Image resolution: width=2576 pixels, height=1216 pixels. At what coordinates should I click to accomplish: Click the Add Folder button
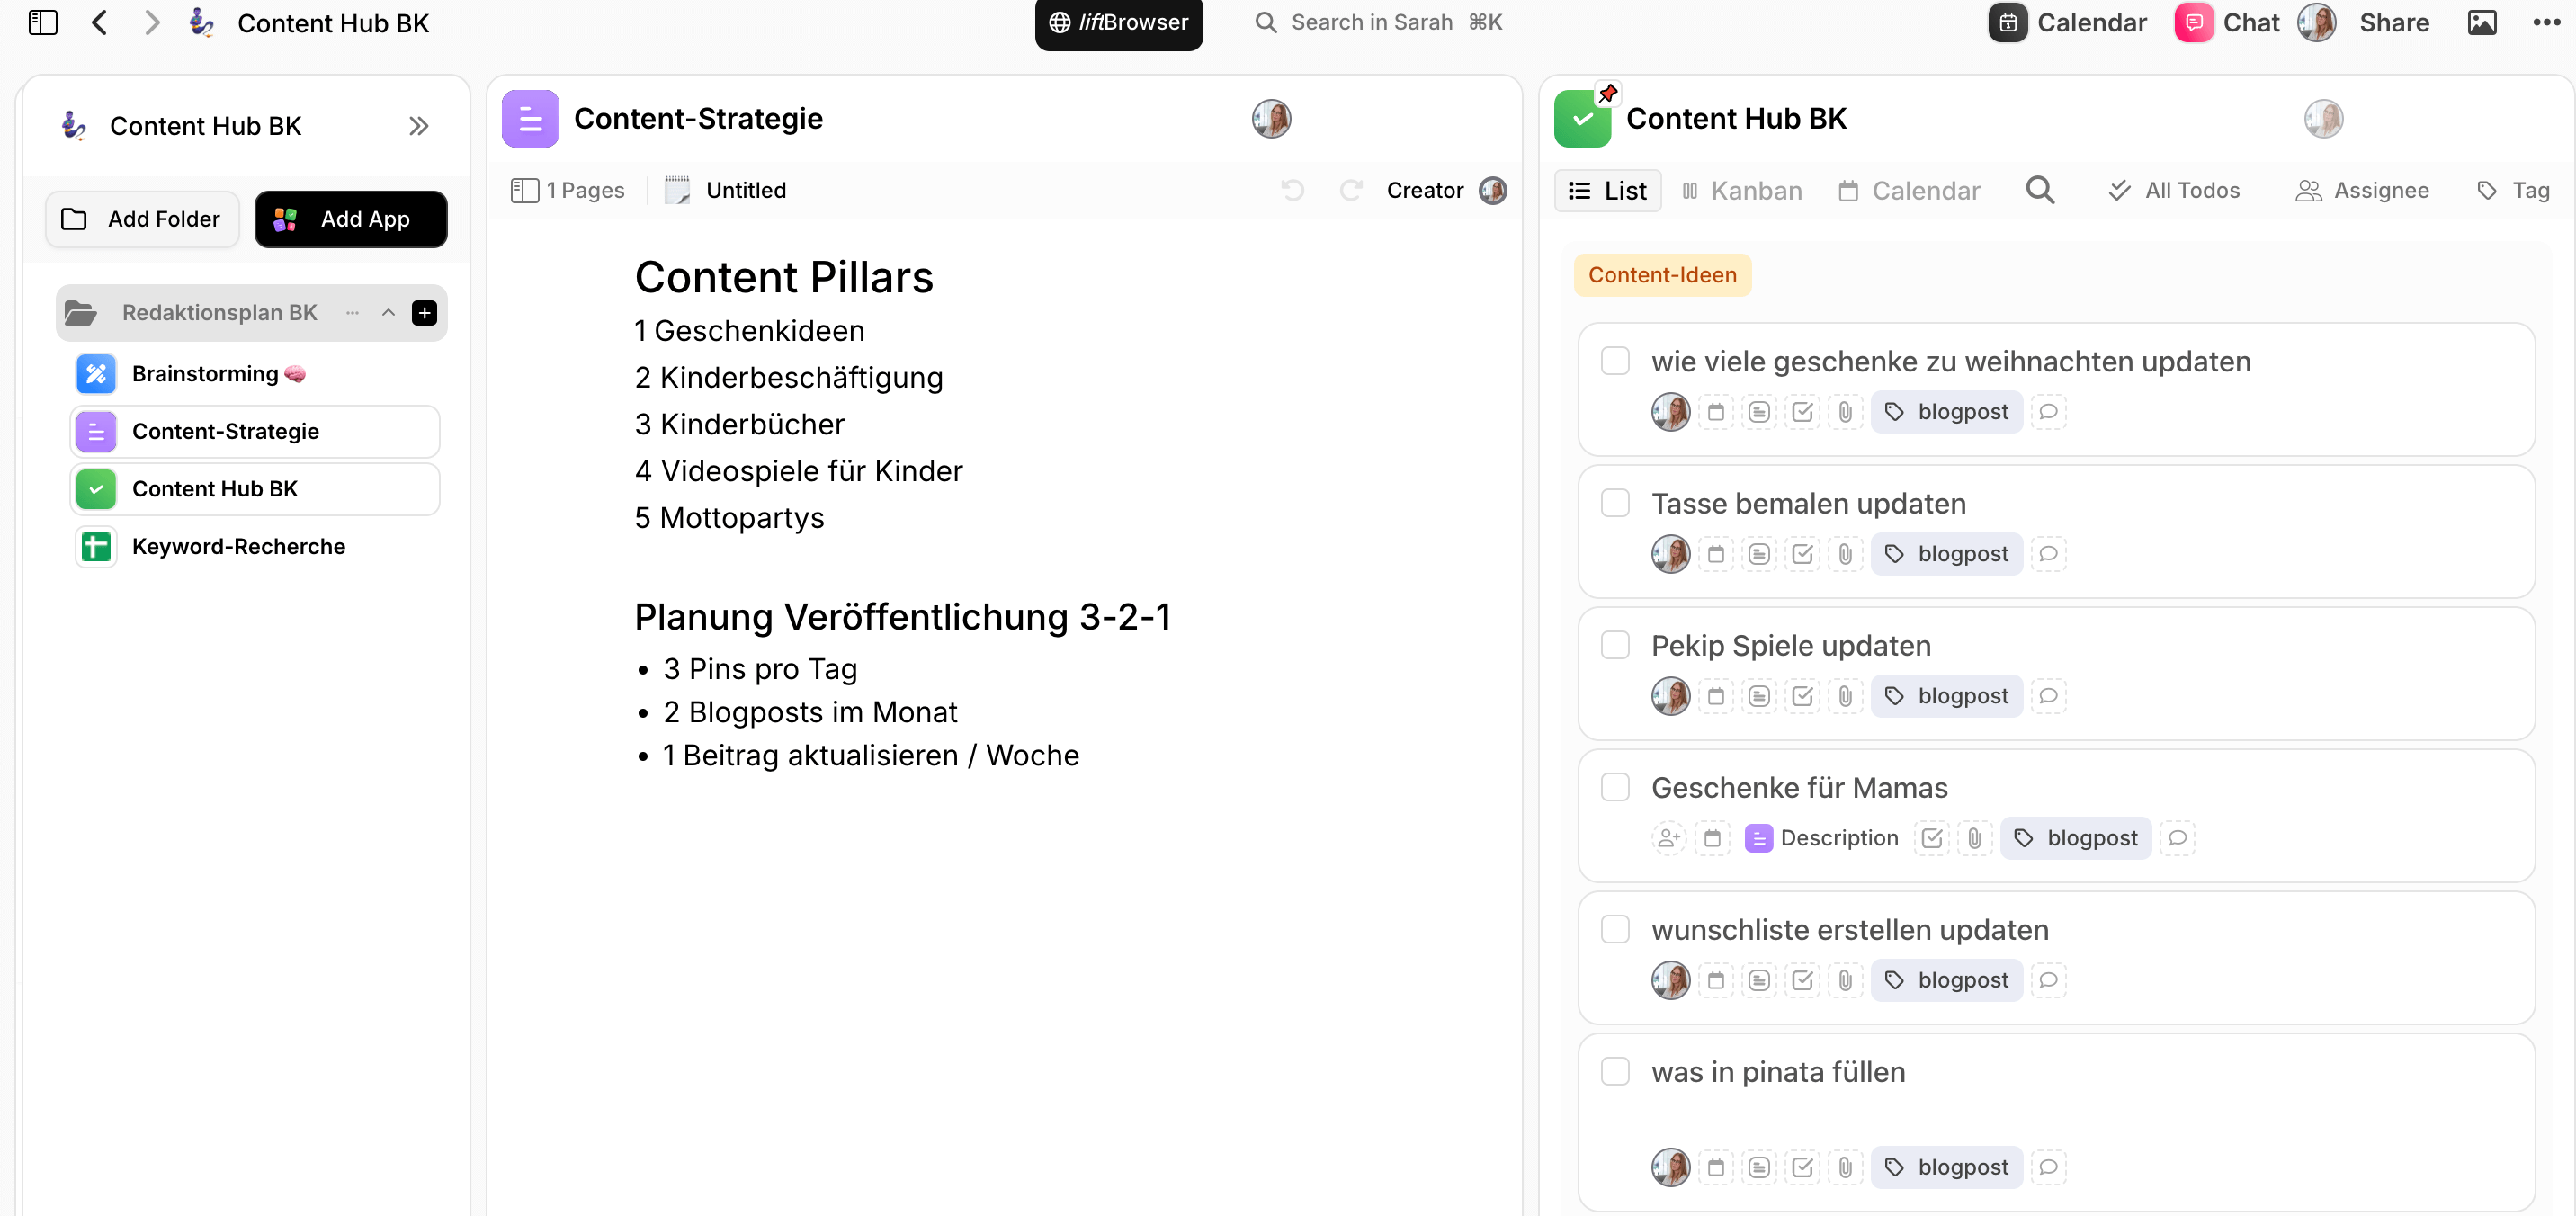142,219
